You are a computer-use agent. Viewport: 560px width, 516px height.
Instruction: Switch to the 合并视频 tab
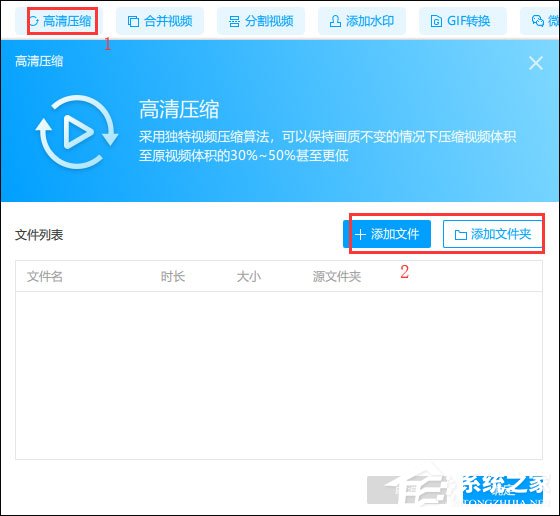coord(160,21)
